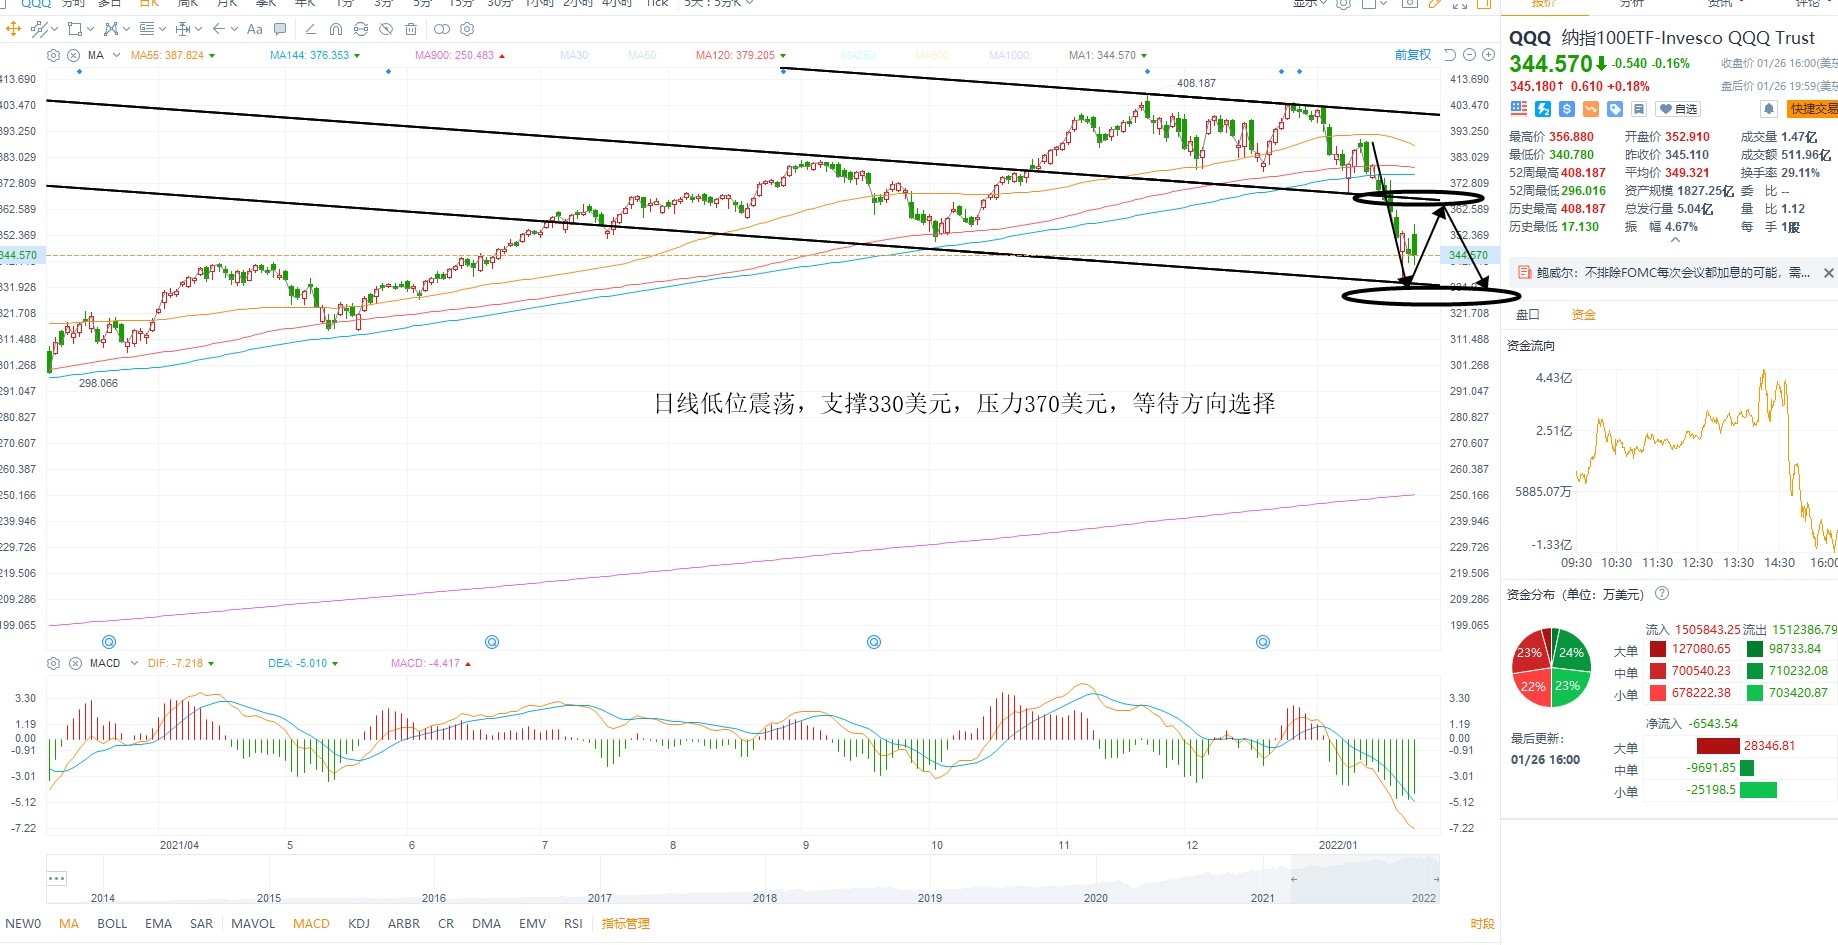The width and height of the screenshot is (1838, 945).
Task: Click the first chart event marker below April
Action: click(109, 642)
